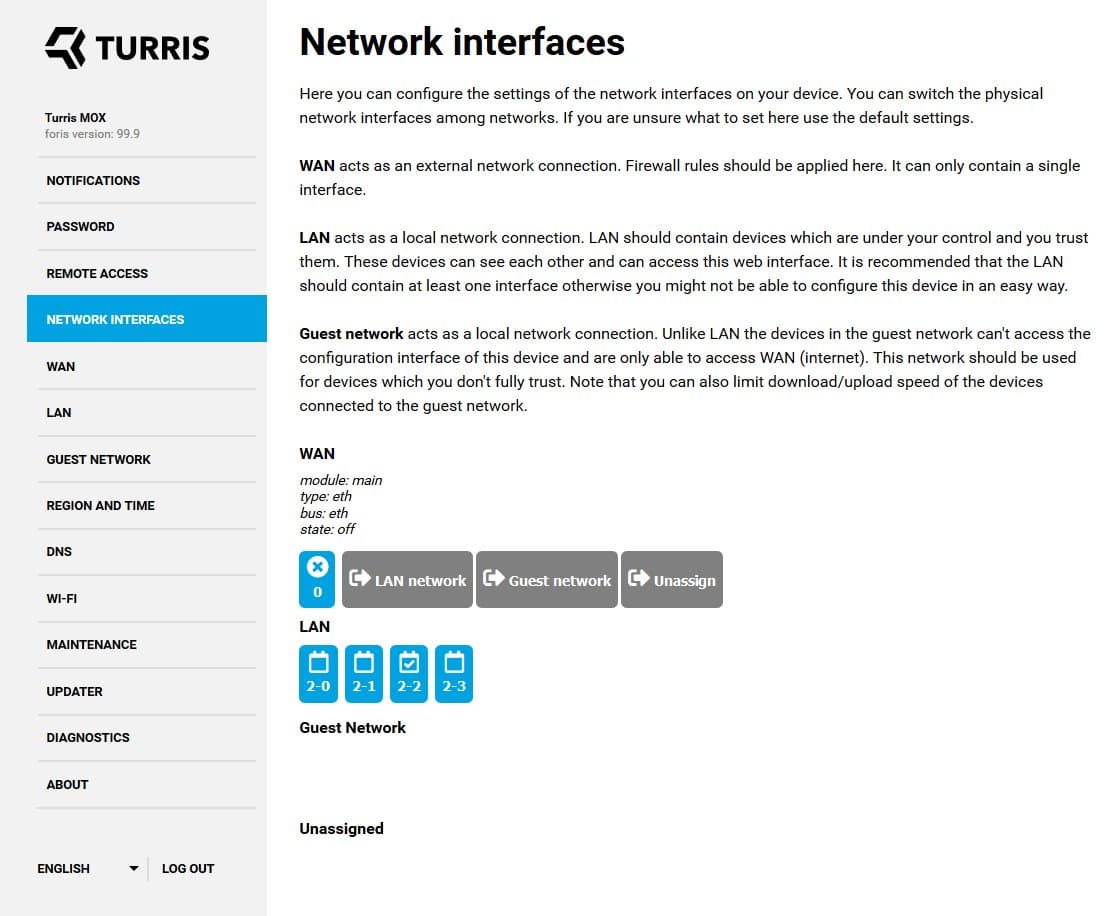
Task: Open the English language dropdown
Action: (88, 868)
